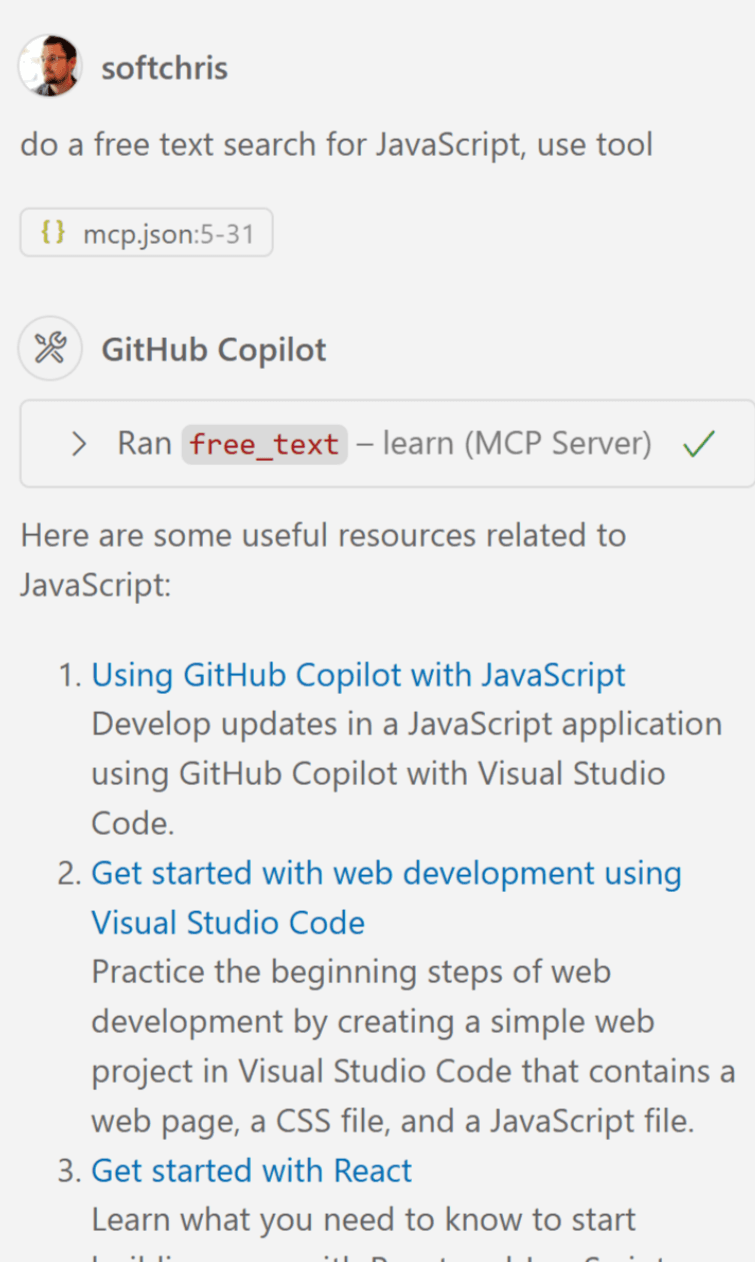Open Get started with web development link
The height and width of the screenshot is (1262, 755).
pyautogui.click(x=386, y=898)
